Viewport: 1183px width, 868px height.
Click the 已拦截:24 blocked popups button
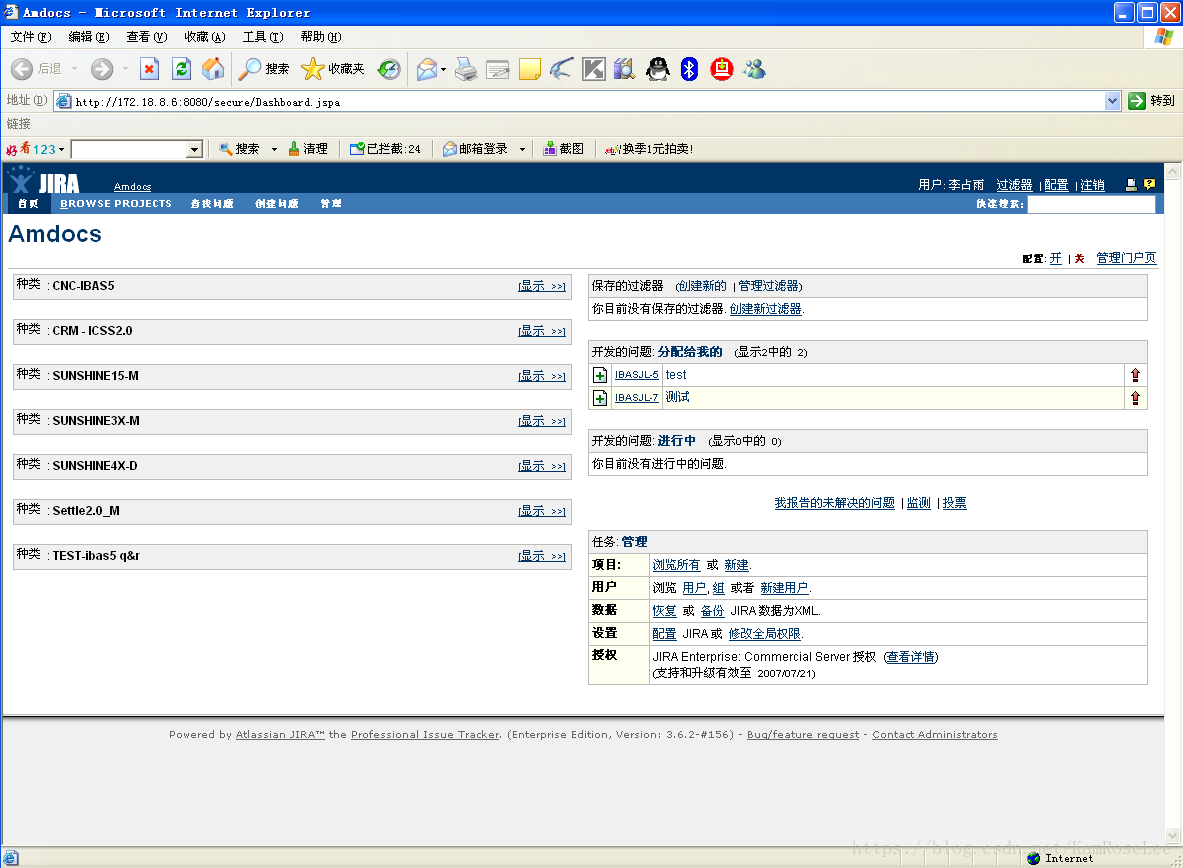[x=386, y=149]
